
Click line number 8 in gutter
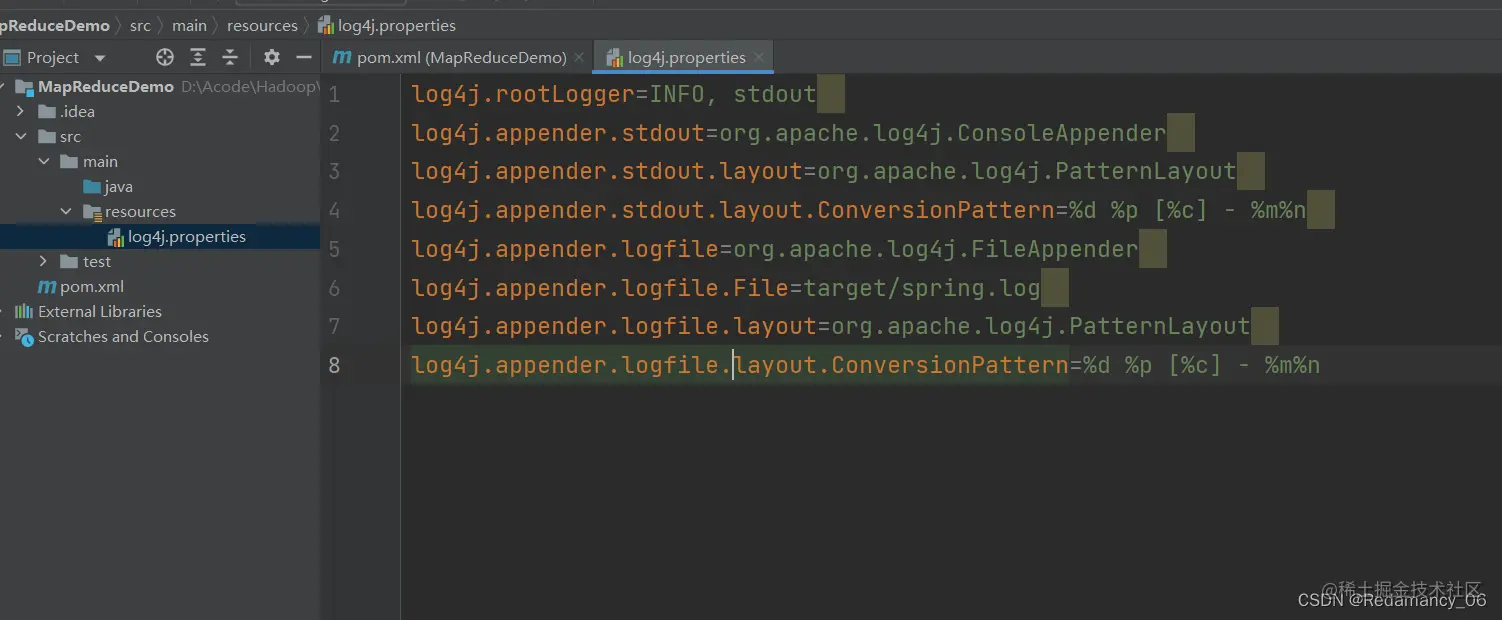334,365
